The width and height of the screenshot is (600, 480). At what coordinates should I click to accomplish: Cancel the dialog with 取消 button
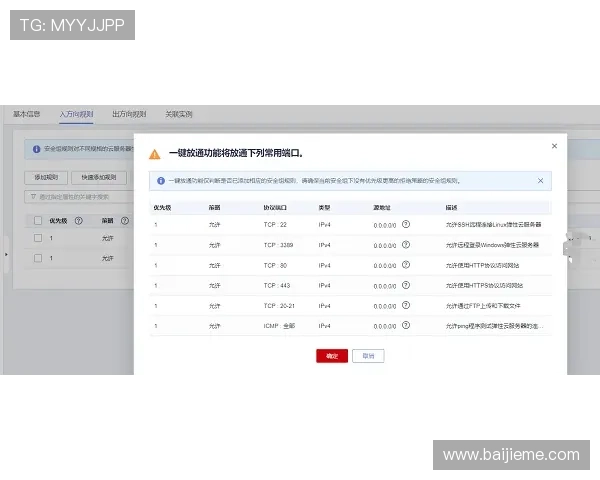coord(368,356)
